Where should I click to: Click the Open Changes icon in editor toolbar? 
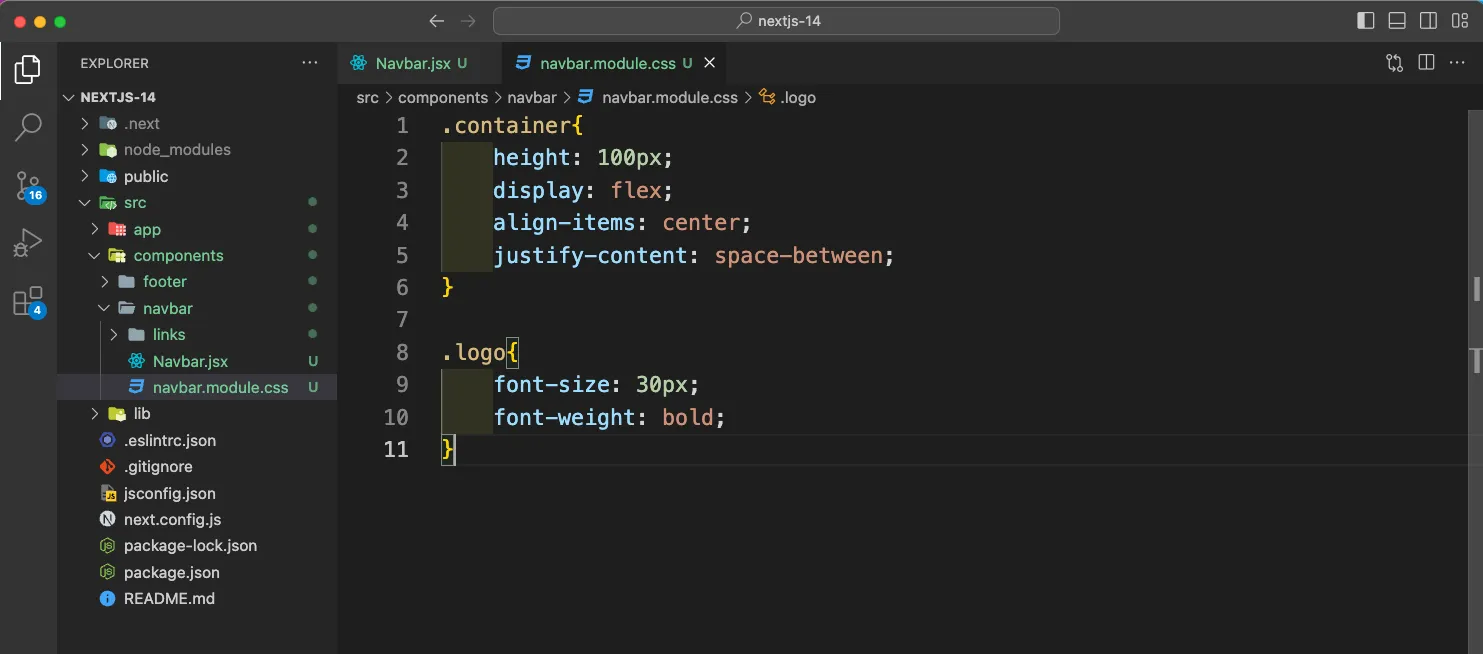pos(1394,63)
